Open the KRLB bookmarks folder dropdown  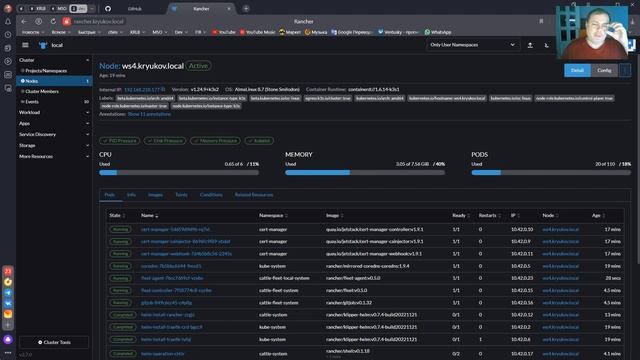(137, 32)
